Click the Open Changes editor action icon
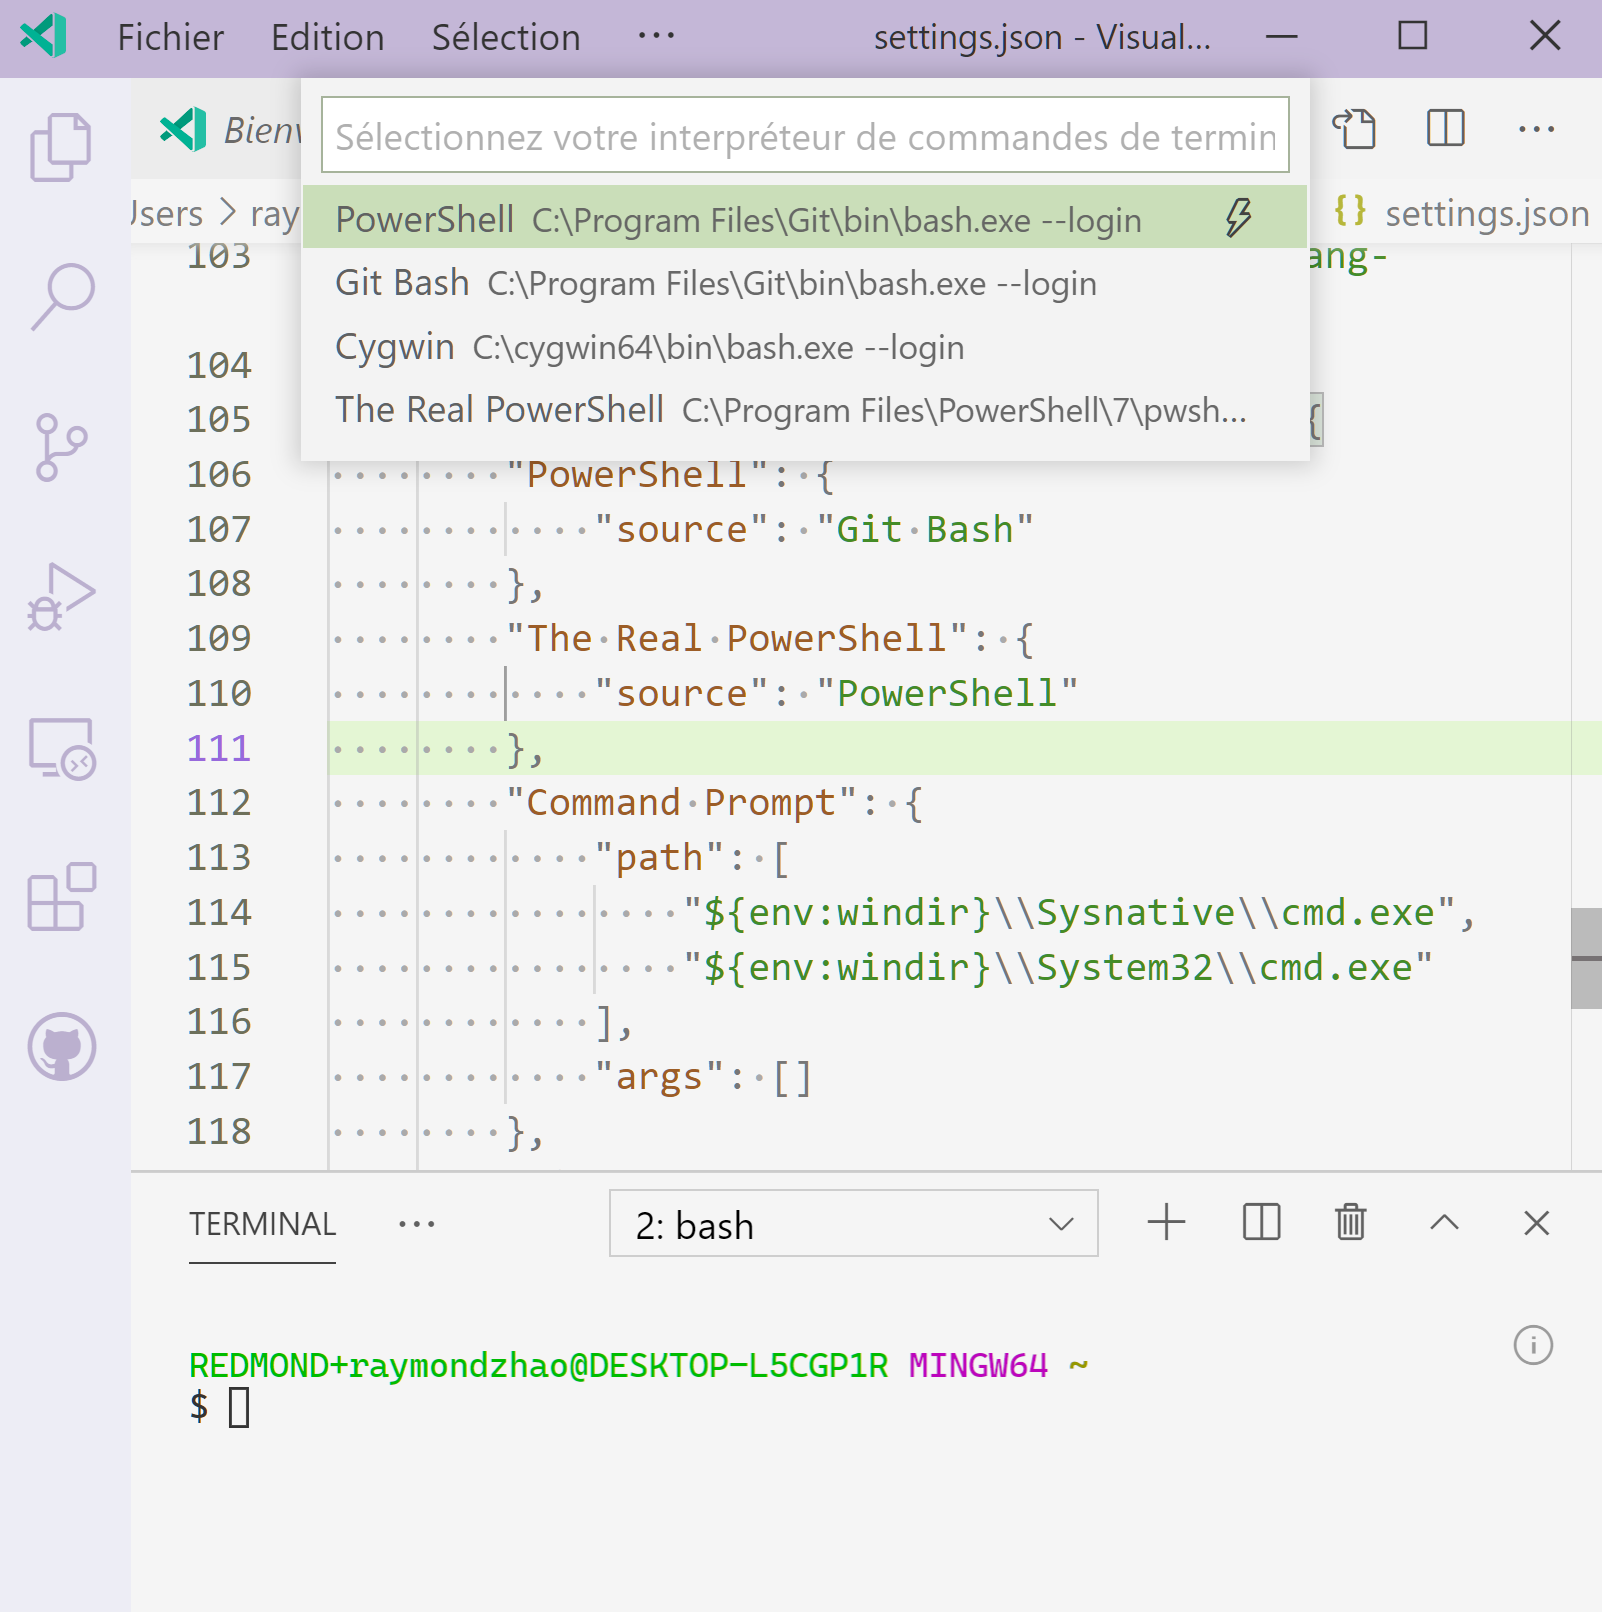This screenshot has height=1612, width=1602. 1354,128
